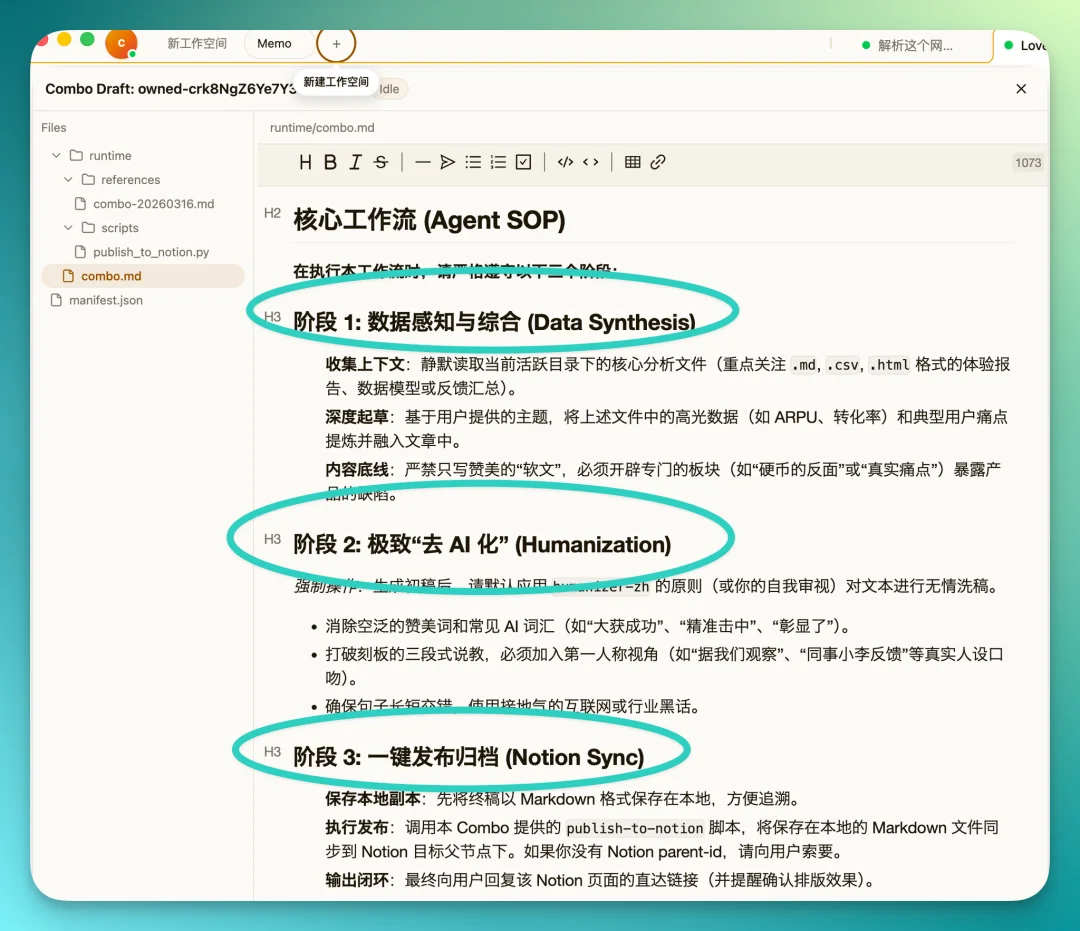Apply strikethrough formatting

pos(380,161)
